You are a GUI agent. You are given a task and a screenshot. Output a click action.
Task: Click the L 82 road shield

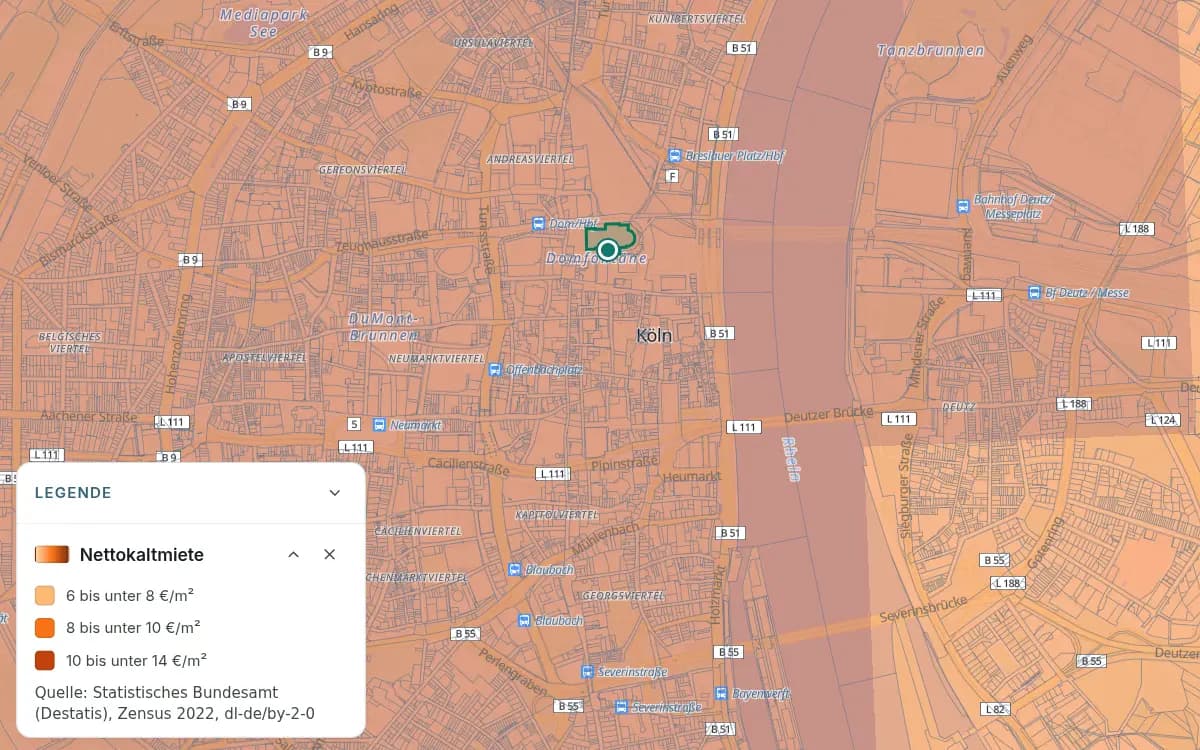point(995,709)
